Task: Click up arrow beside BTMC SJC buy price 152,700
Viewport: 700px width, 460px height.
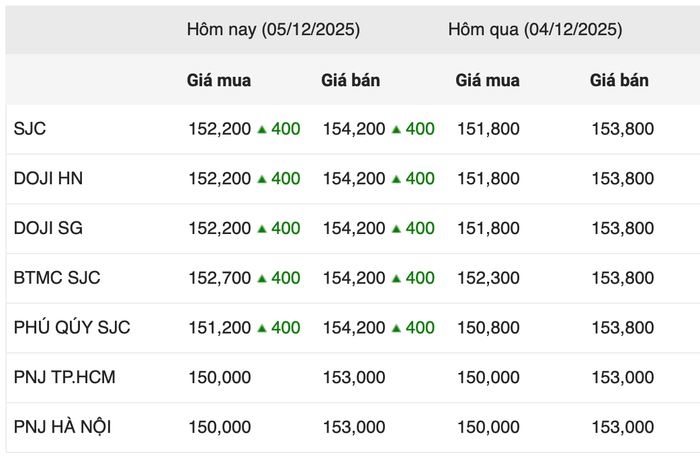Action: pyautogui.click(x=262, y=278)
